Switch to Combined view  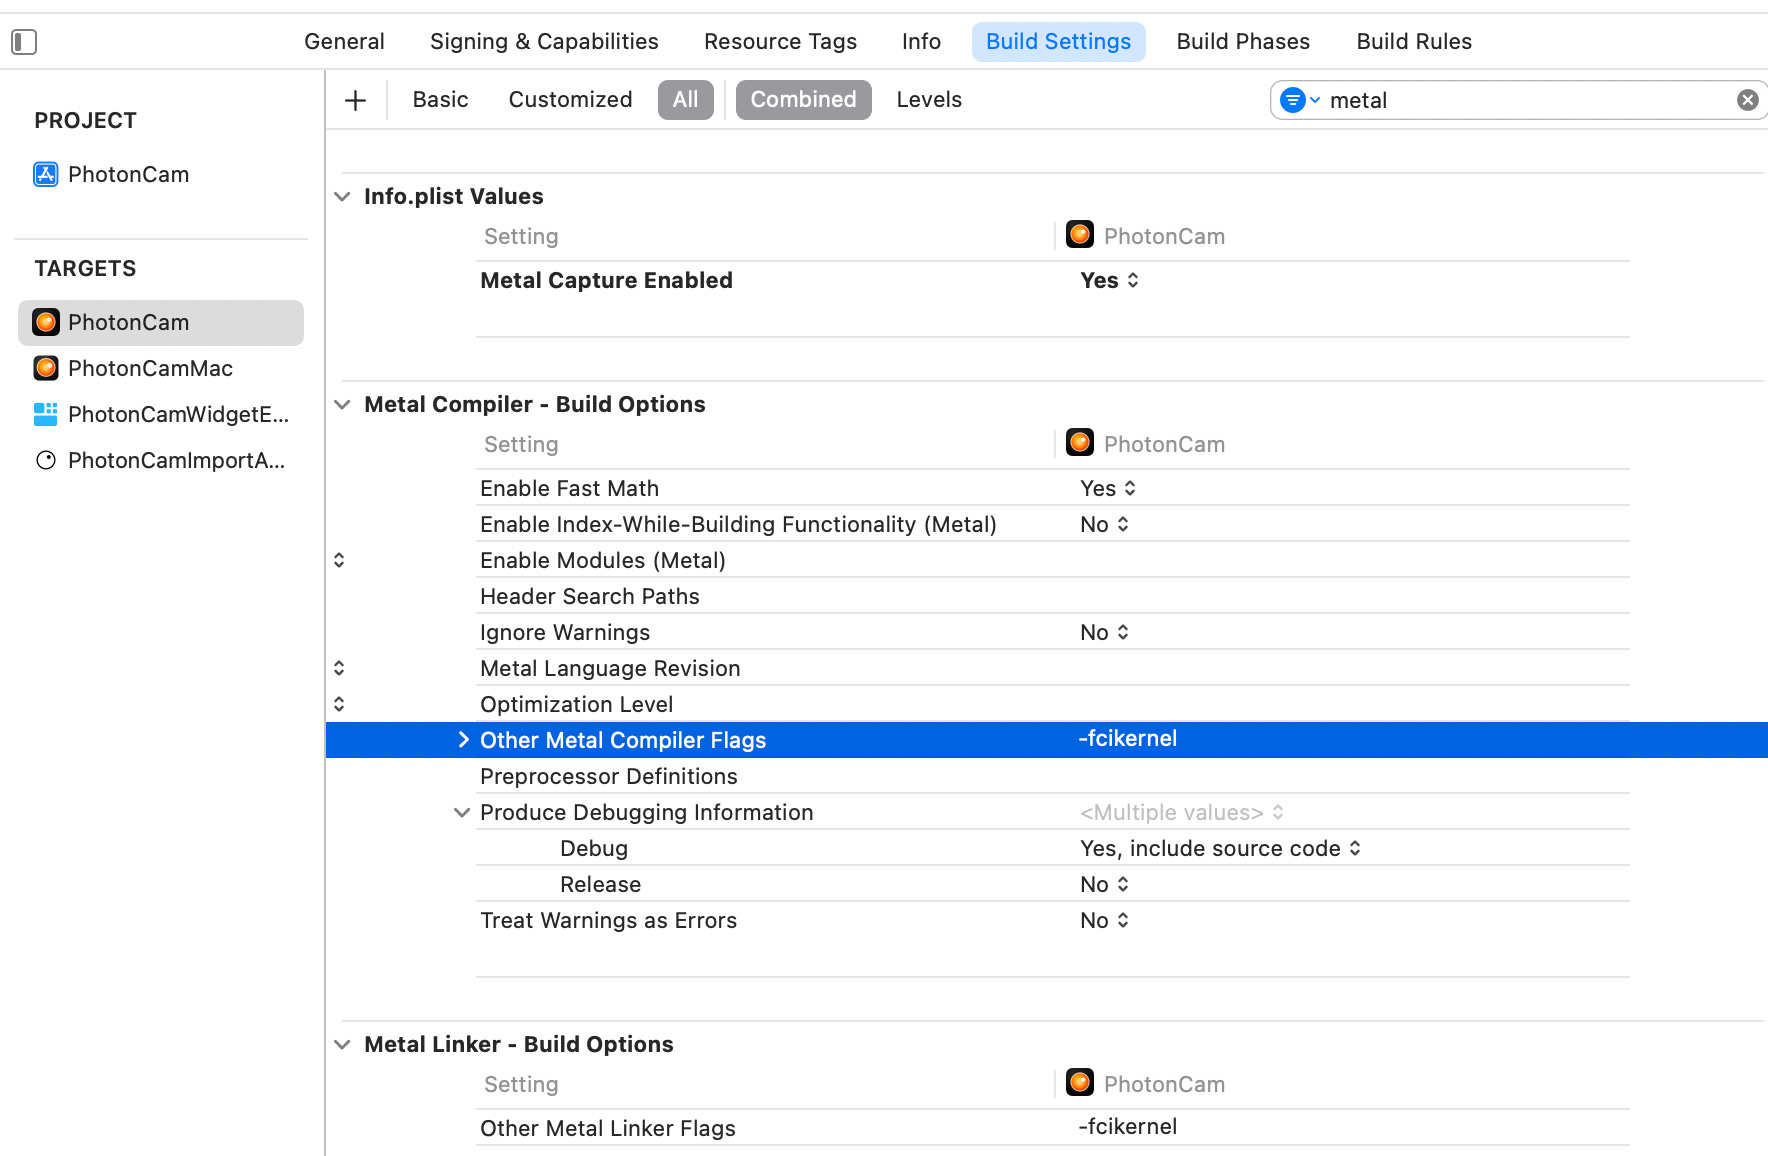[803, 100]
